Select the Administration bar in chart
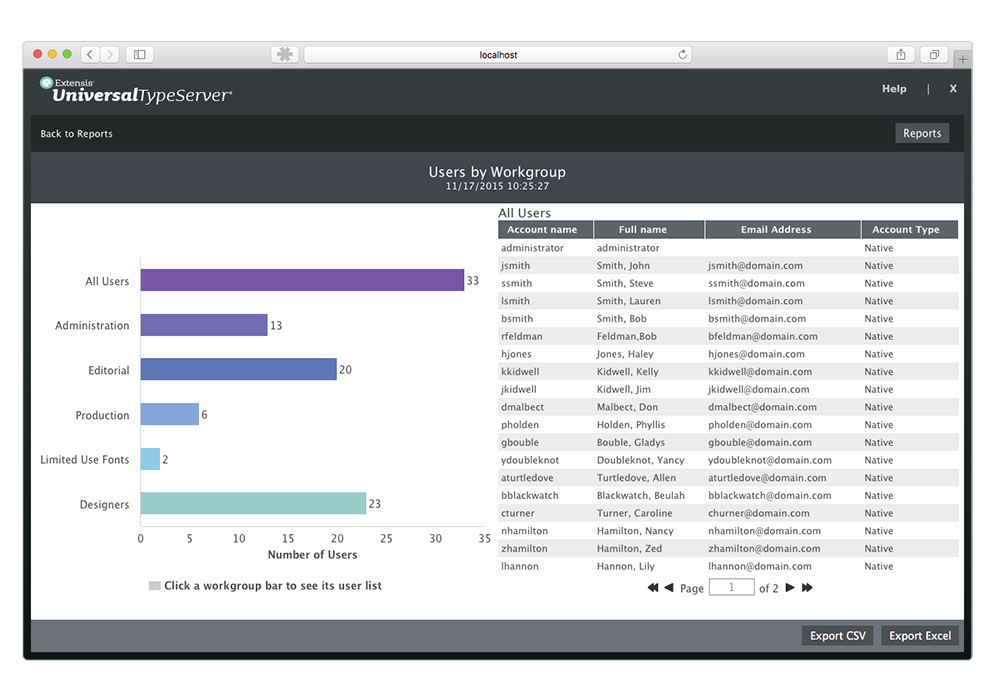Image resolution: width=995 pixels, height=700 pixels. [x=204, y=325]
